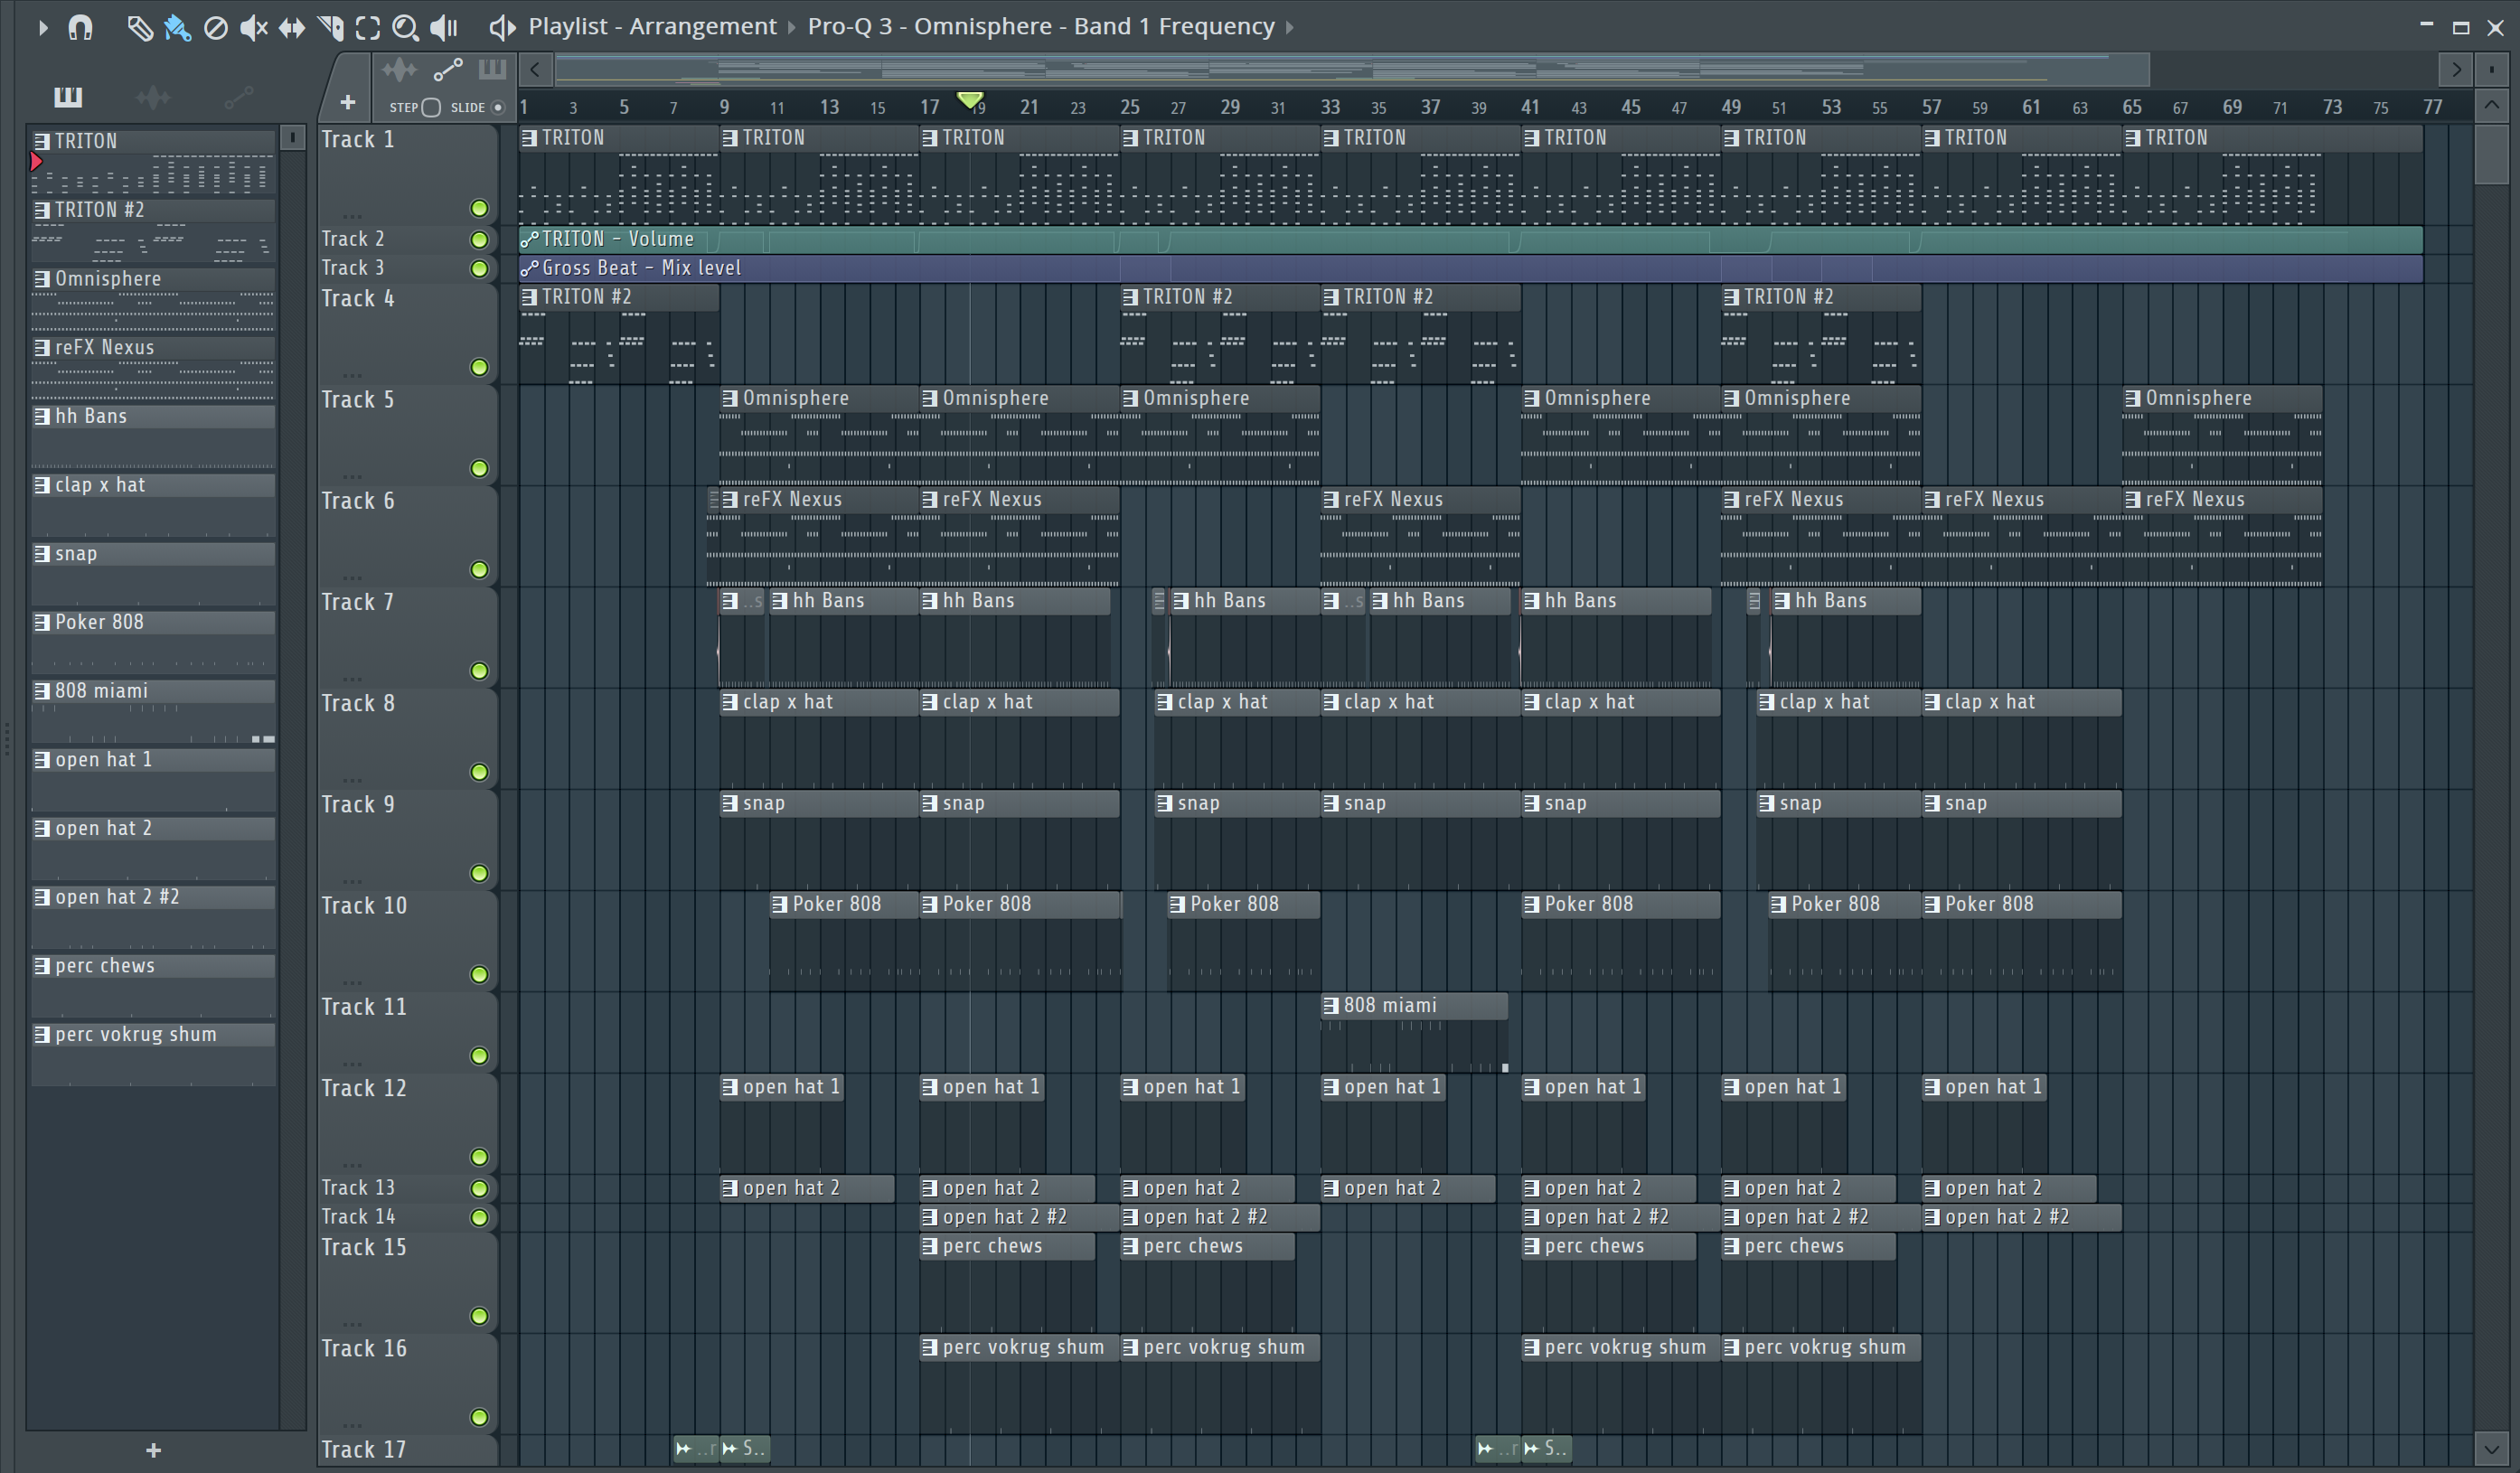Show audio clips in picker panel
The width and height of the screenshot is (2520, 1473).
pos(153,97)
